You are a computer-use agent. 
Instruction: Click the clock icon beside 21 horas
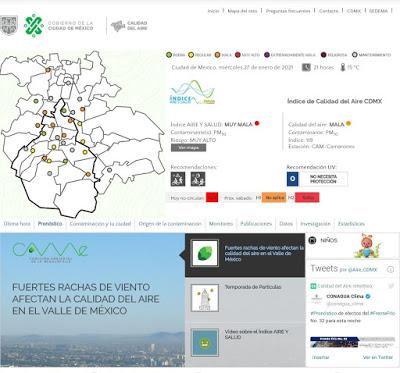306,67
